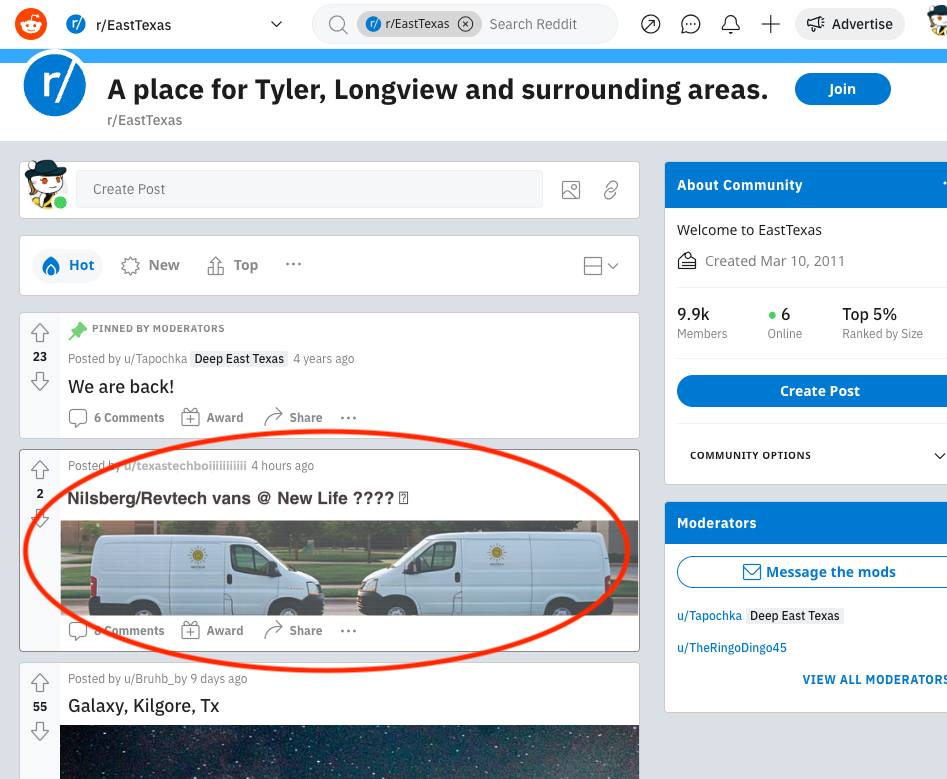This screenshot has height=779, width=947.
Task: Click the link post icon
Action: [611, 189]
